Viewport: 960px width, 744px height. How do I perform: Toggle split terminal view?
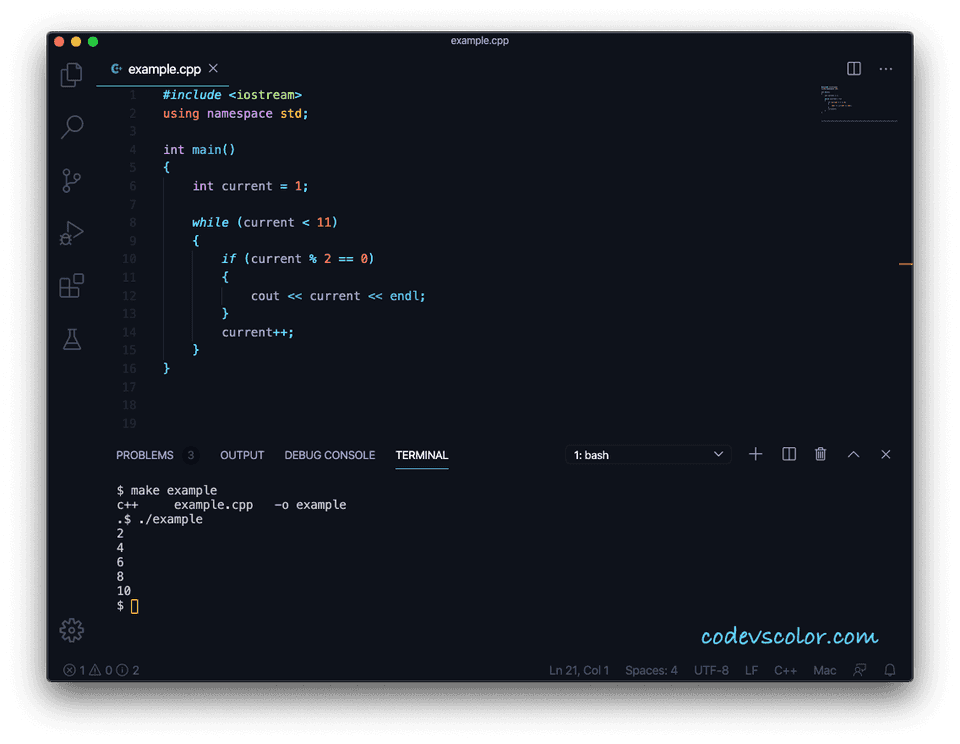[x=788, y=454]
